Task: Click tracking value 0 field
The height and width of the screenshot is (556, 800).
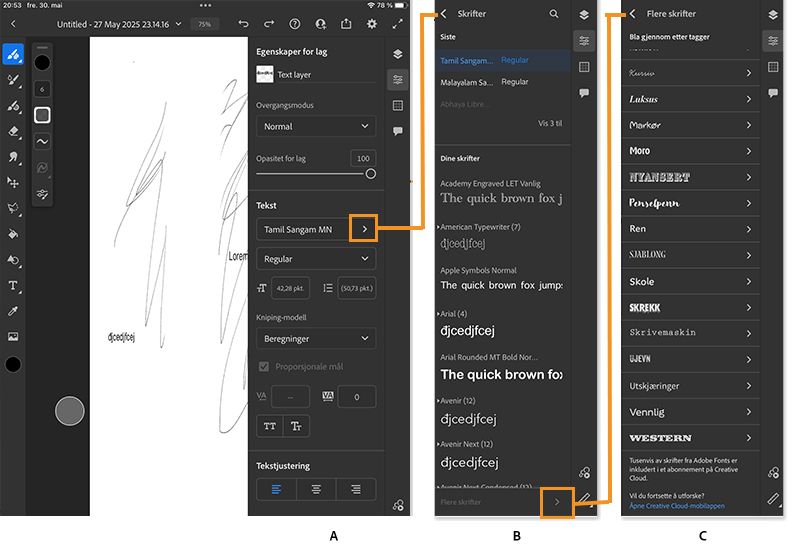Action: pos(357,397)
